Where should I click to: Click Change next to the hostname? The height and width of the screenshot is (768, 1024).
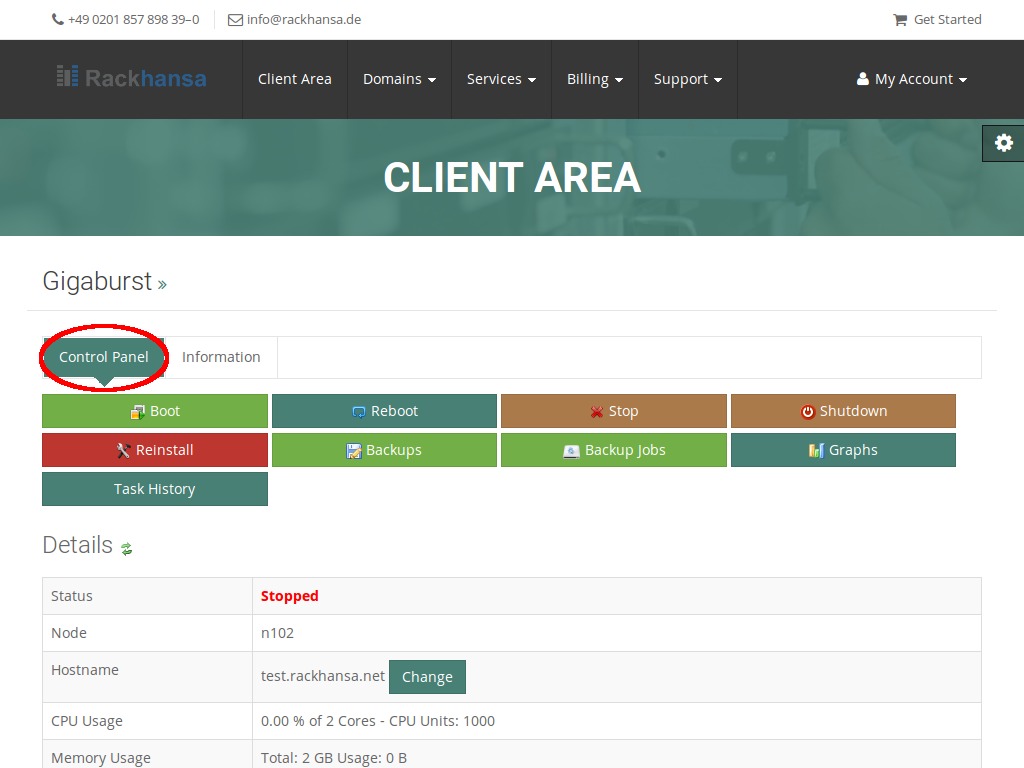click(427, 677)
